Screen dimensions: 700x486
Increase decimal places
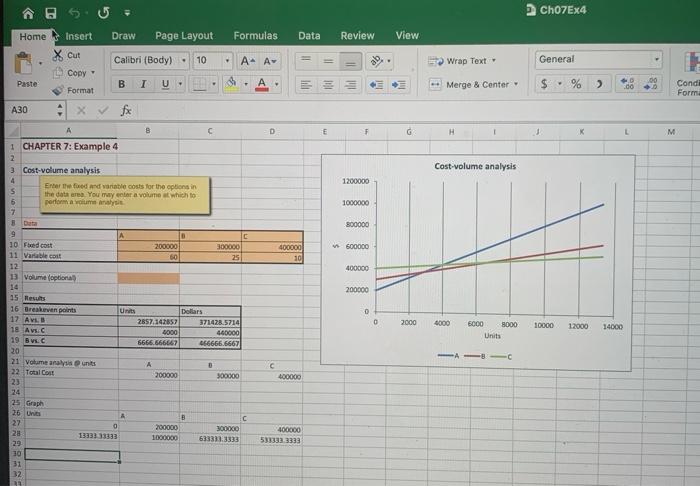click(x=627, y=83)
